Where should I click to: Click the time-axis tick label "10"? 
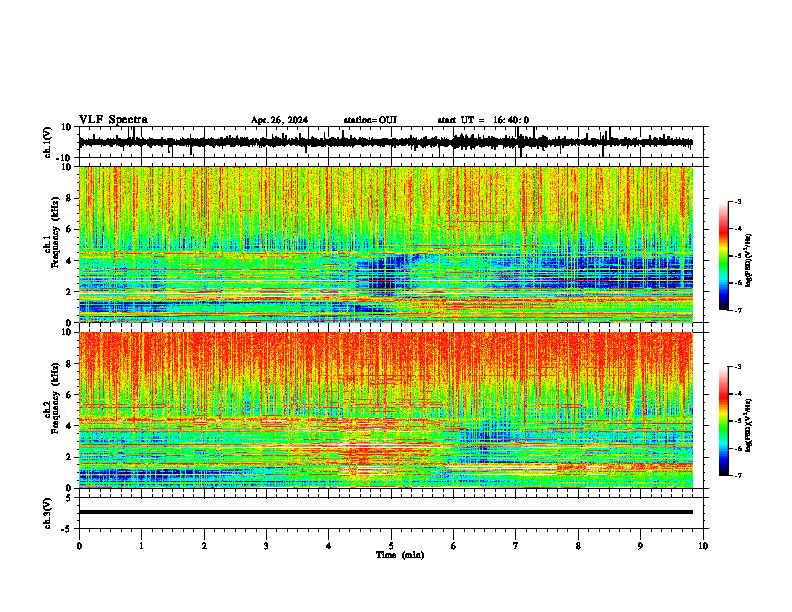coord(703,546)
